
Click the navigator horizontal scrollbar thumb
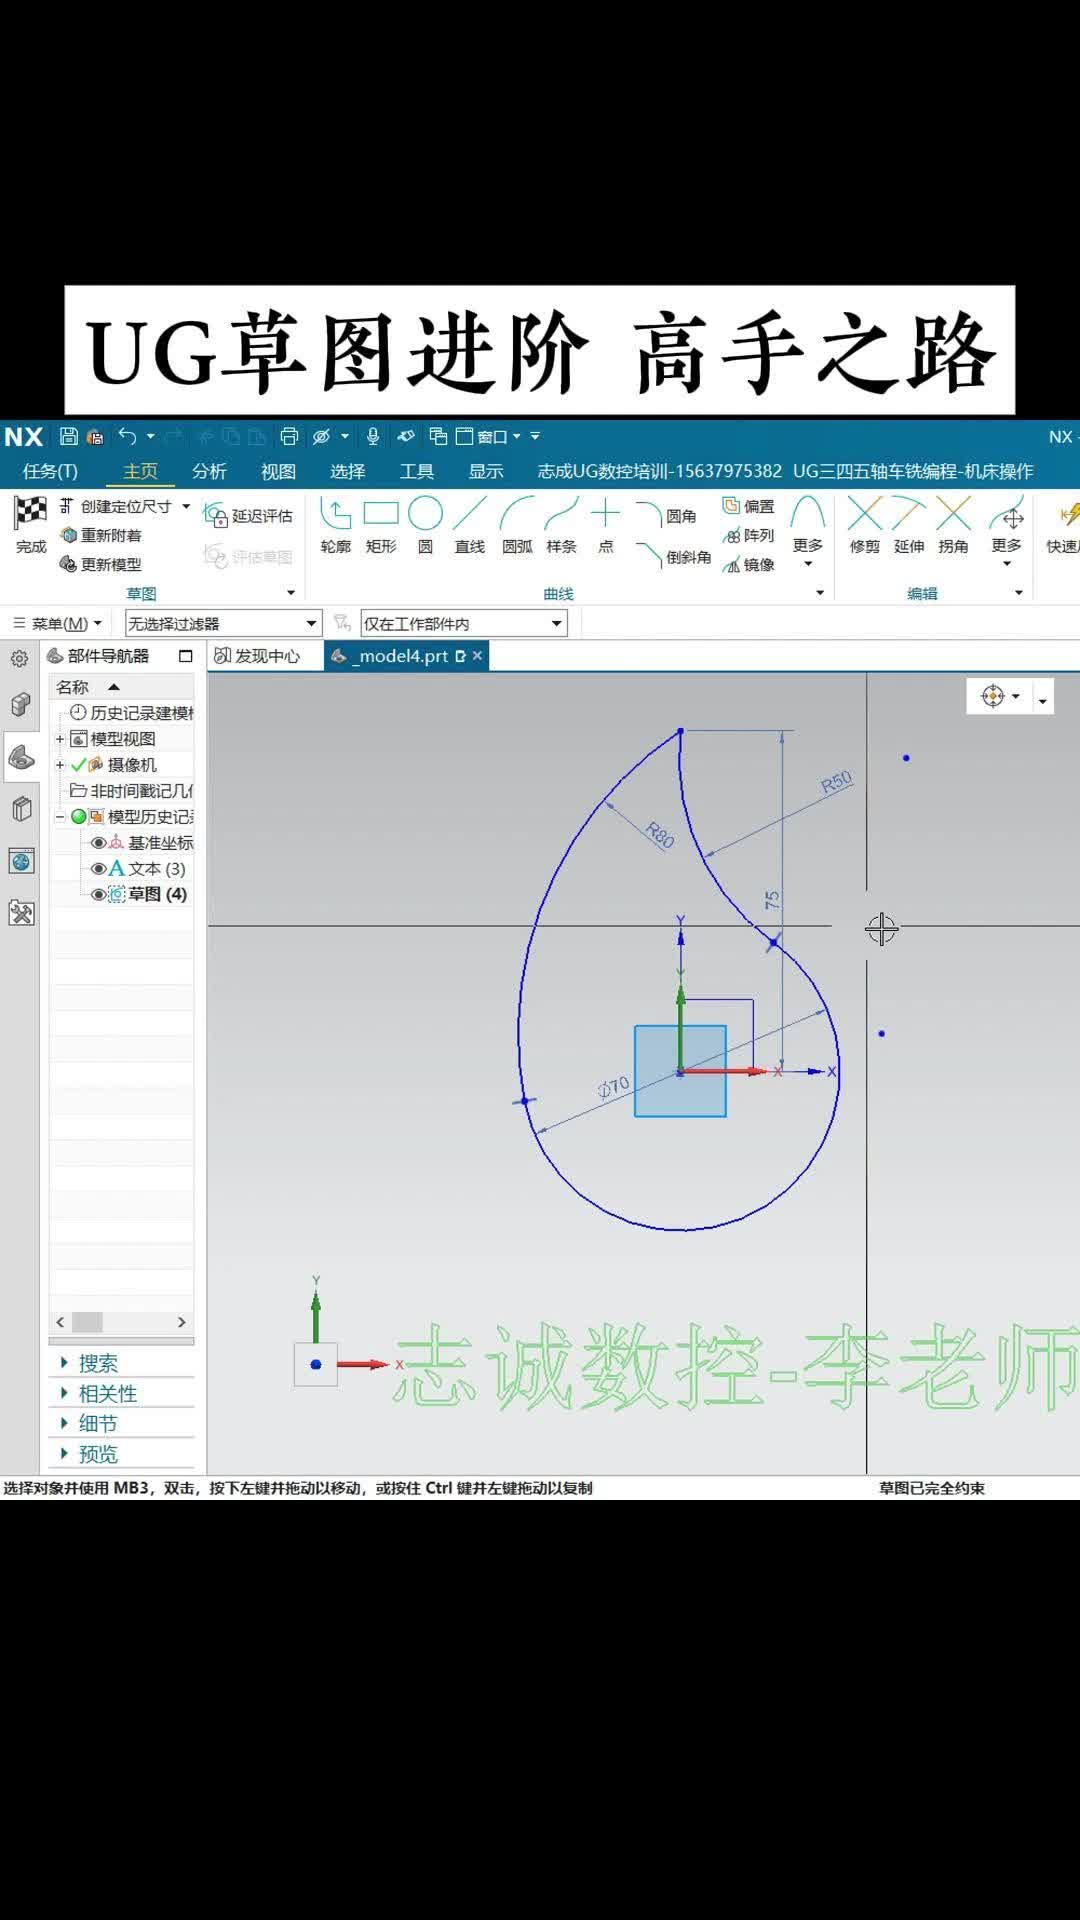pos(87,1322)
